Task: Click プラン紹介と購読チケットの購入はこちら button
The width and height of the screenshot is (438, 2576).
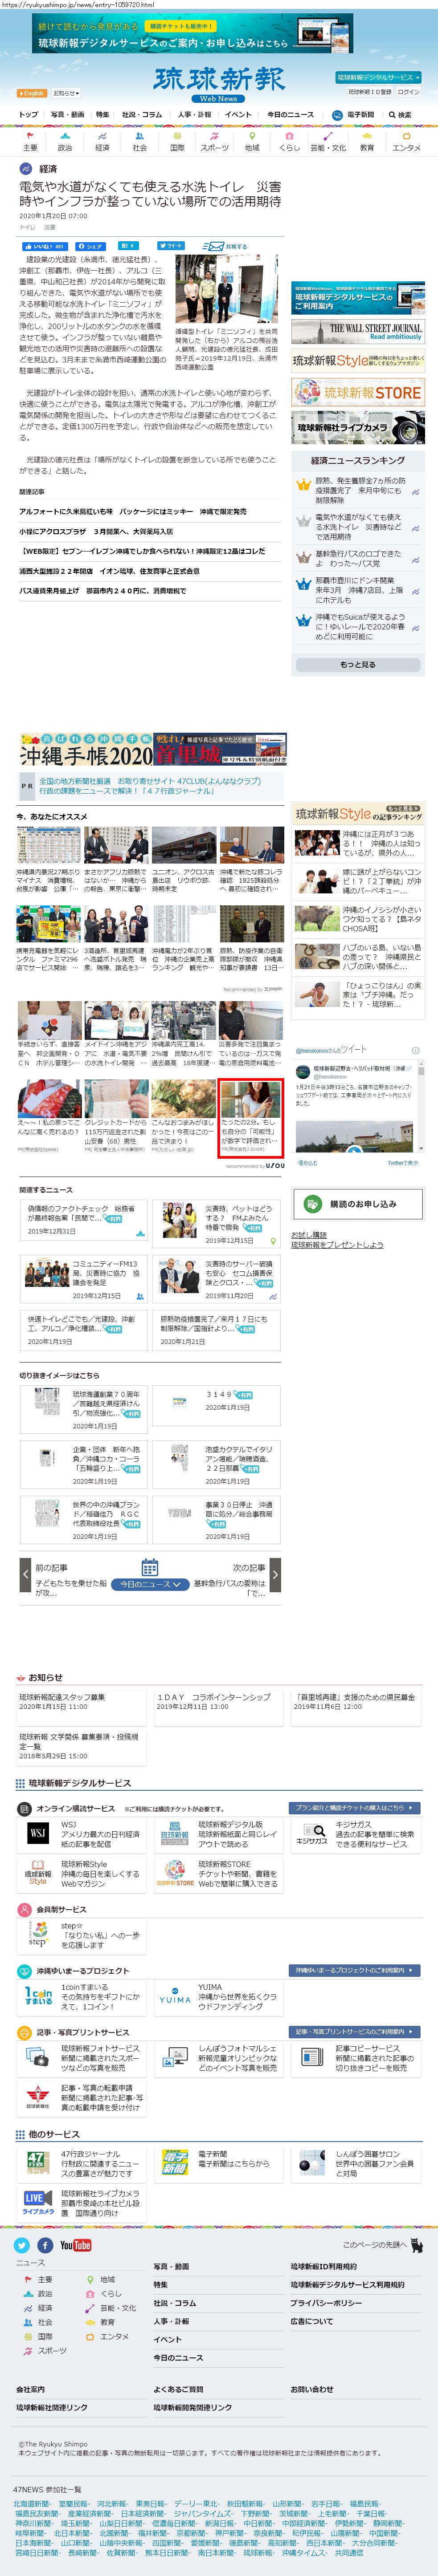Action: pyautogui.click(x=354, y=1808)
